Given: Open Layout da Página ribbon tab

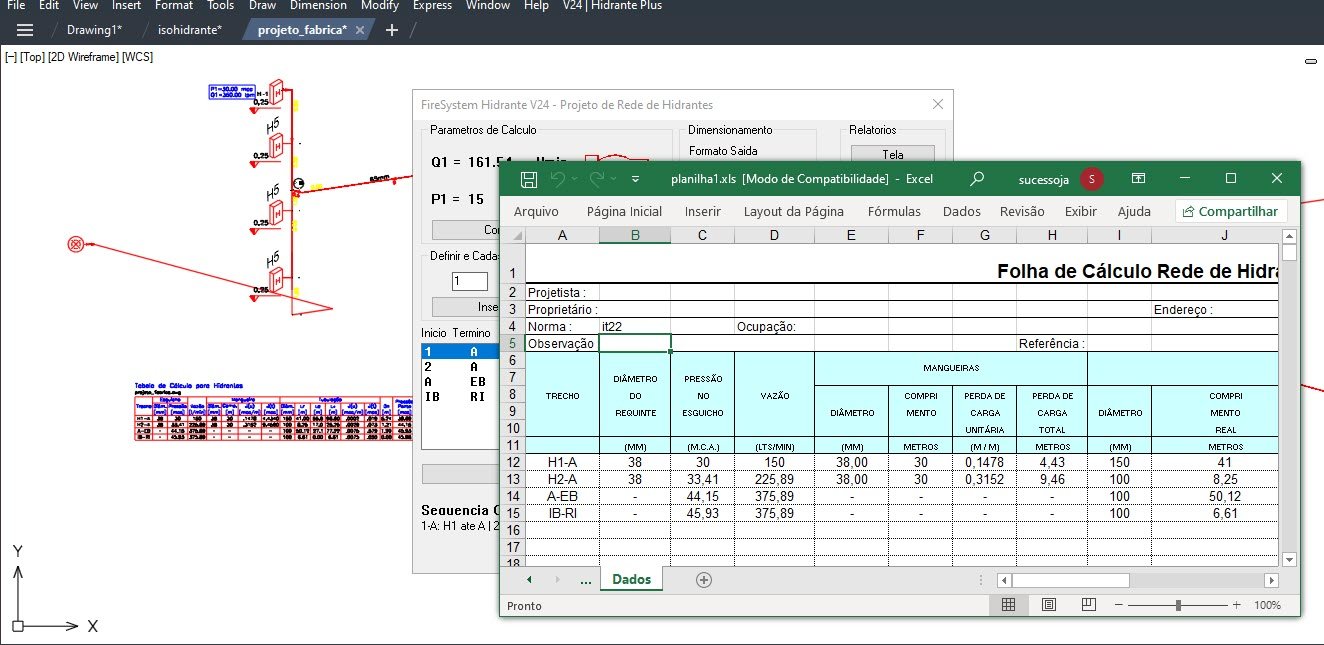Looking at the screenshot, I should point(793,211).
